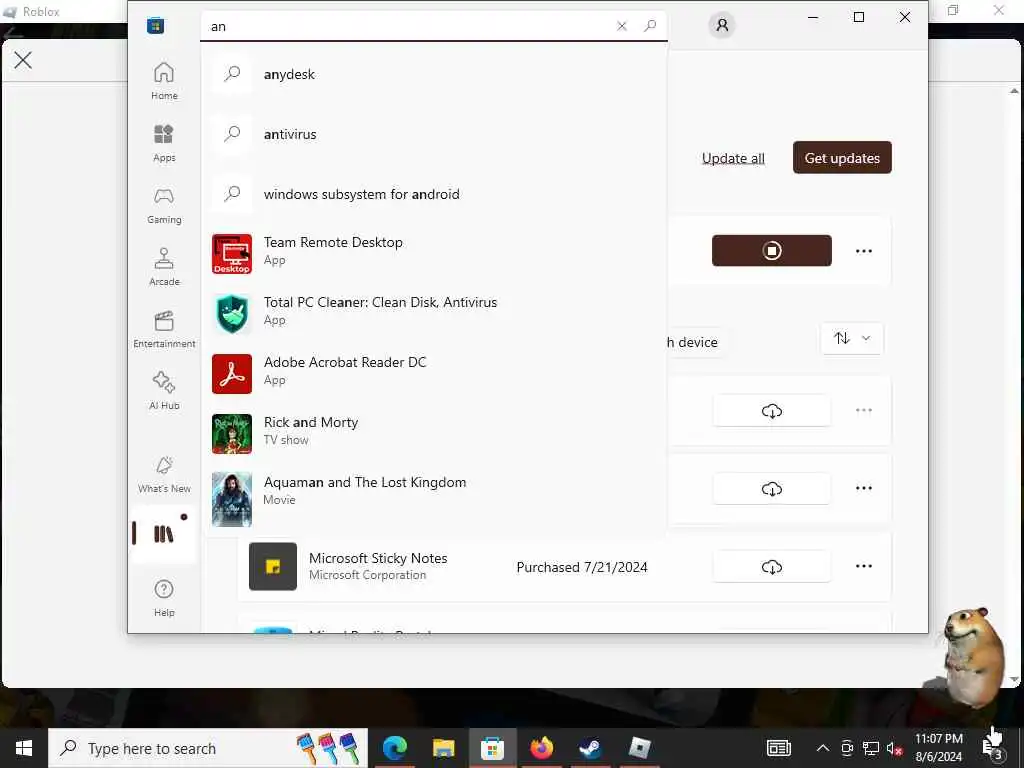Screen dimensions: 1024x768
Task: Select the Library icon in sidebar
Action: coord(164,534)
